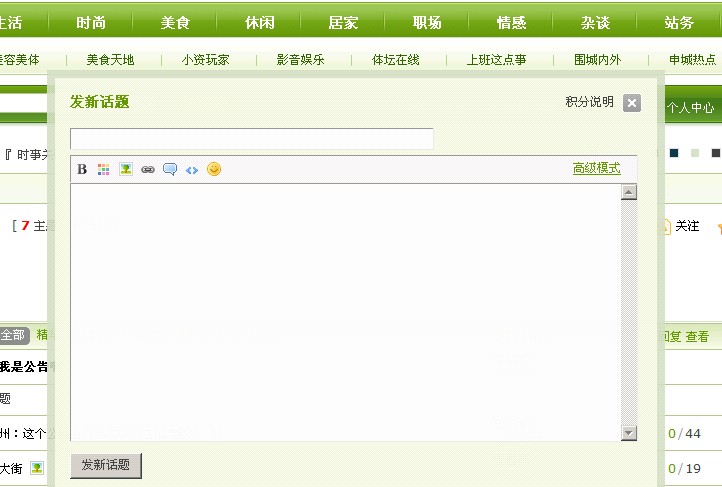This screenshot has height=487, width=722.
Task: Open the 美食 navigation tab
Action: pyautogui.click(x=175, y=23)
